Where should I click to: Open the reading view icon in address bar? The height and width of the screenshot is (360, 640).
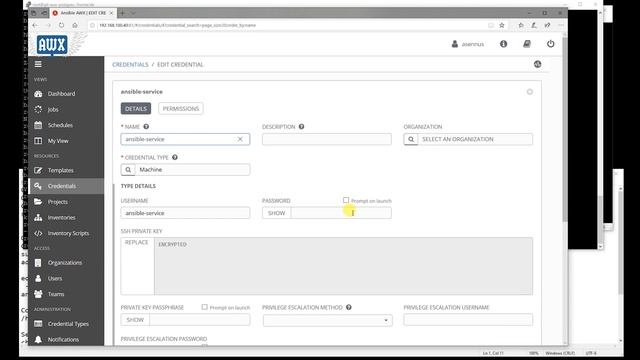click(491, 25)
